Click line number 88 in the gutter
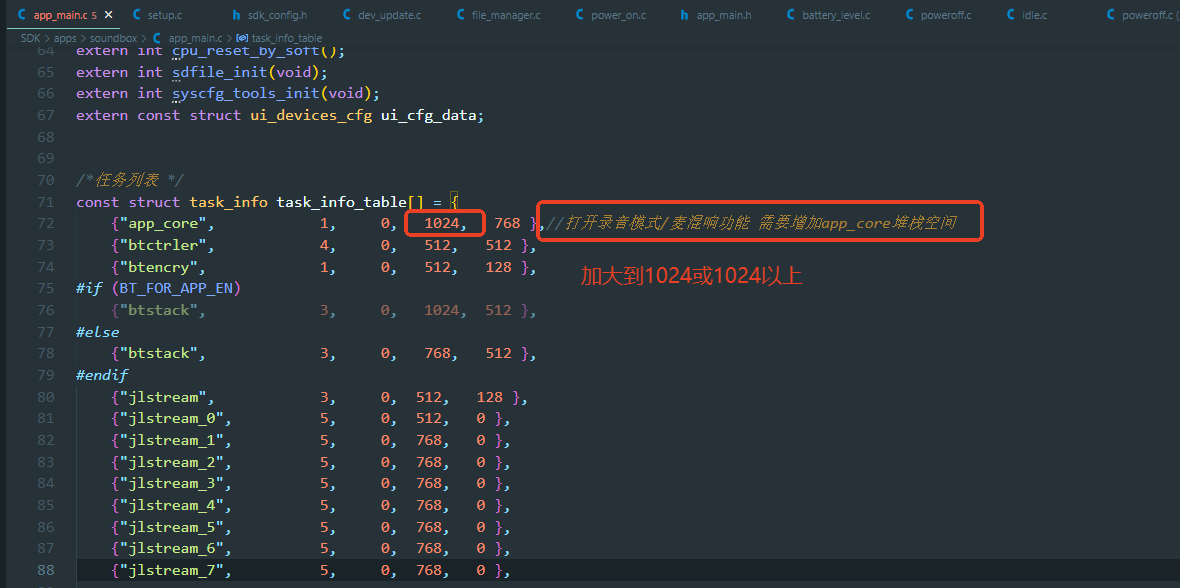This screenshot has height=588, width=1180. 45,571
